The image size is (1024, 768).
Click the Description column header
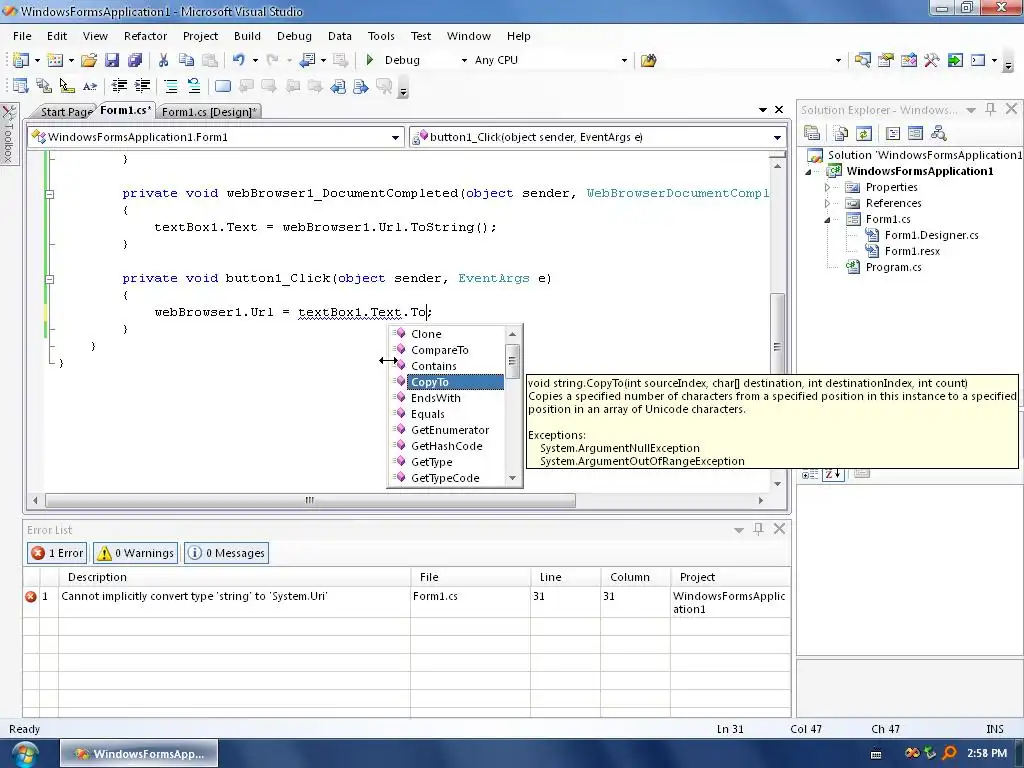point(234,577)
